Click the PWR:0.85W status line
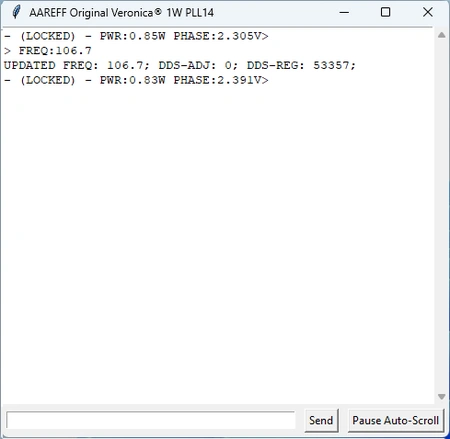 coord(136,36)
